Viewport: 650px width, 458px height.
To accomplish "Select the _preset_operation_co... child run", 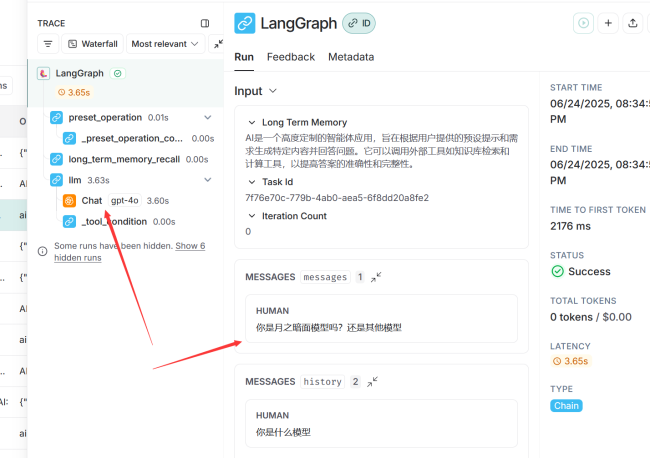I will 138,138.
